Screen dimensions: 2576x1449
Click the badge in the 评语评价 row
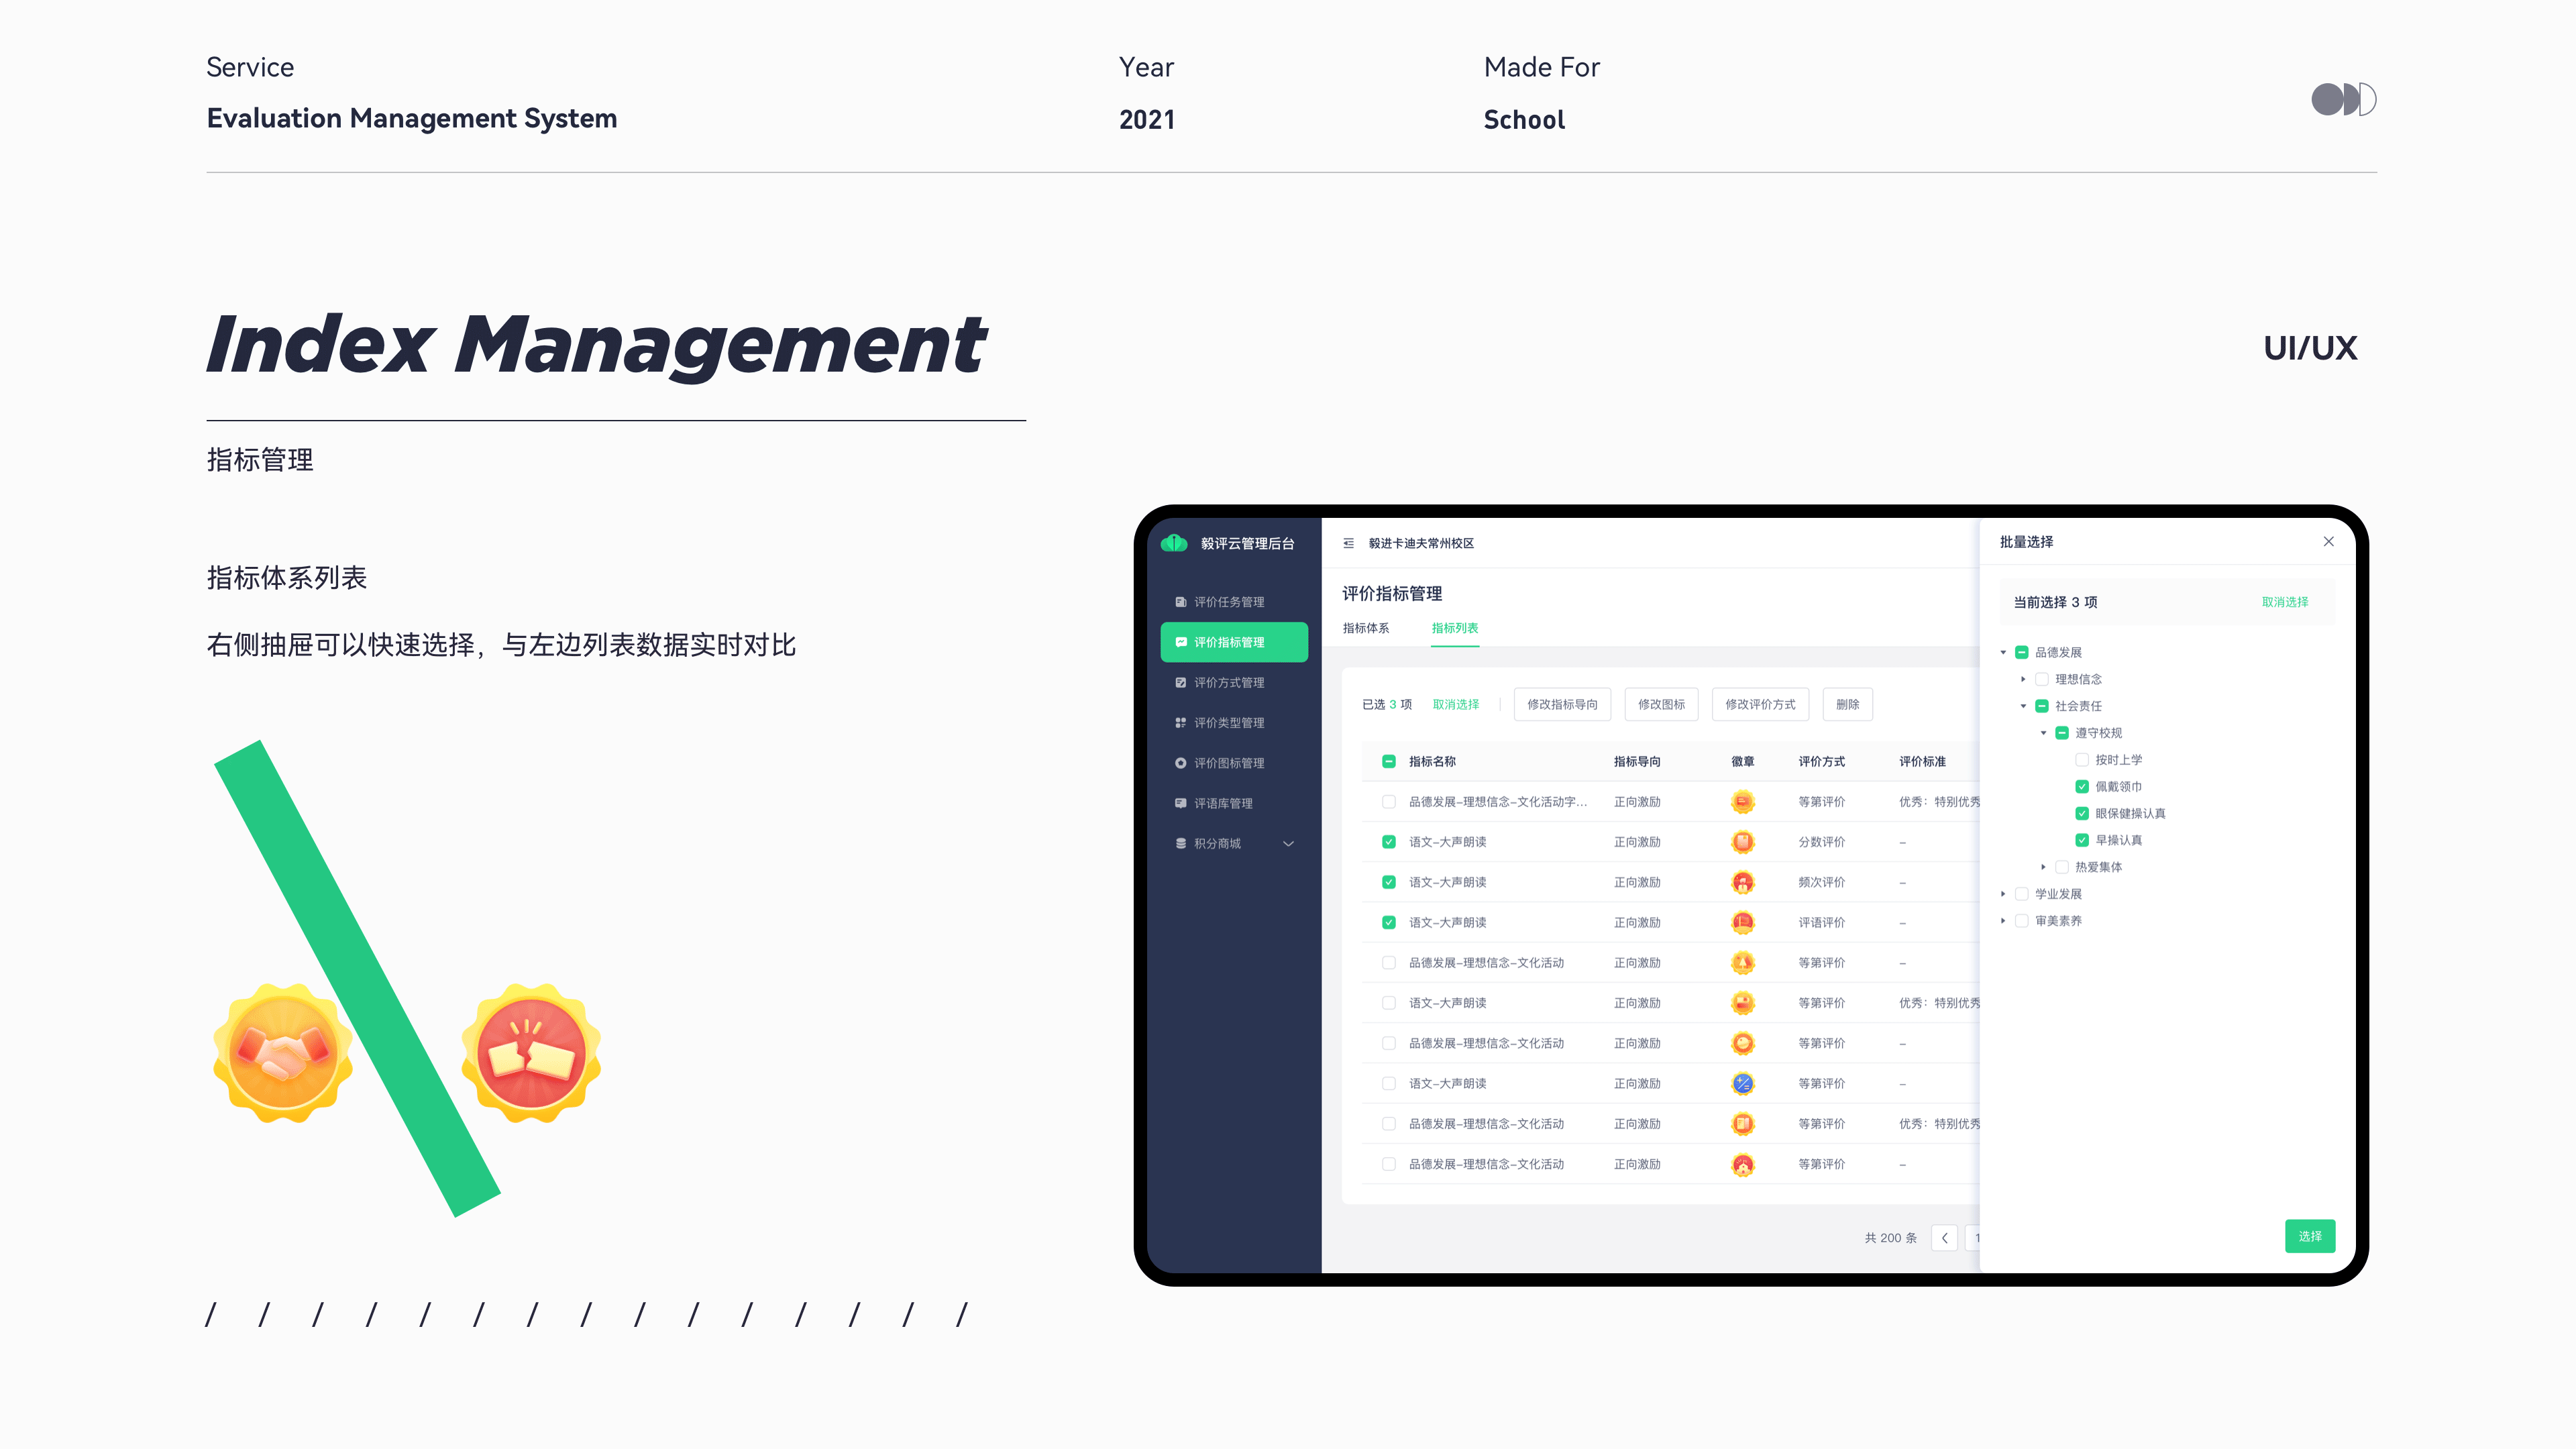pyautogui.click(x=1742, y=922)
